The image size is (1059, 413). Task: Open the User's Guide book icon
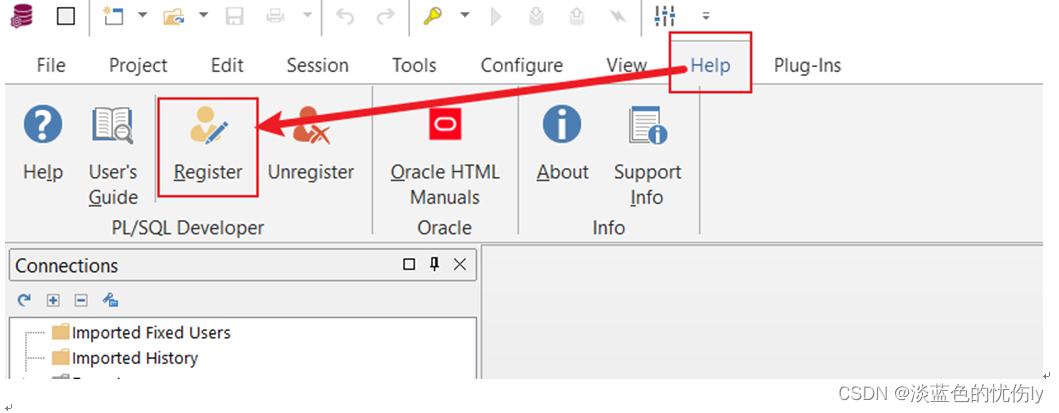click(x=113, y=156)
